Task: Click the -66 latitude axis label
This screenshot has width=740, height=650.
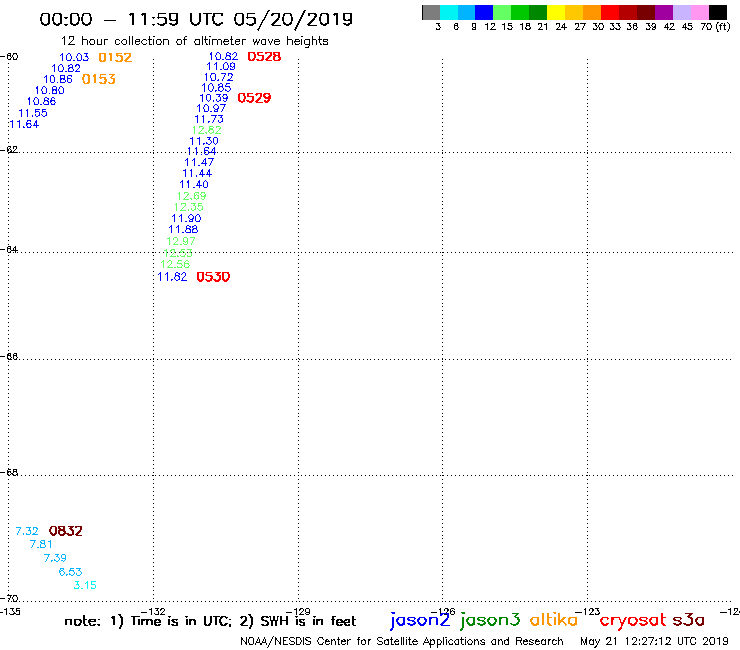Action: [9, 356]
